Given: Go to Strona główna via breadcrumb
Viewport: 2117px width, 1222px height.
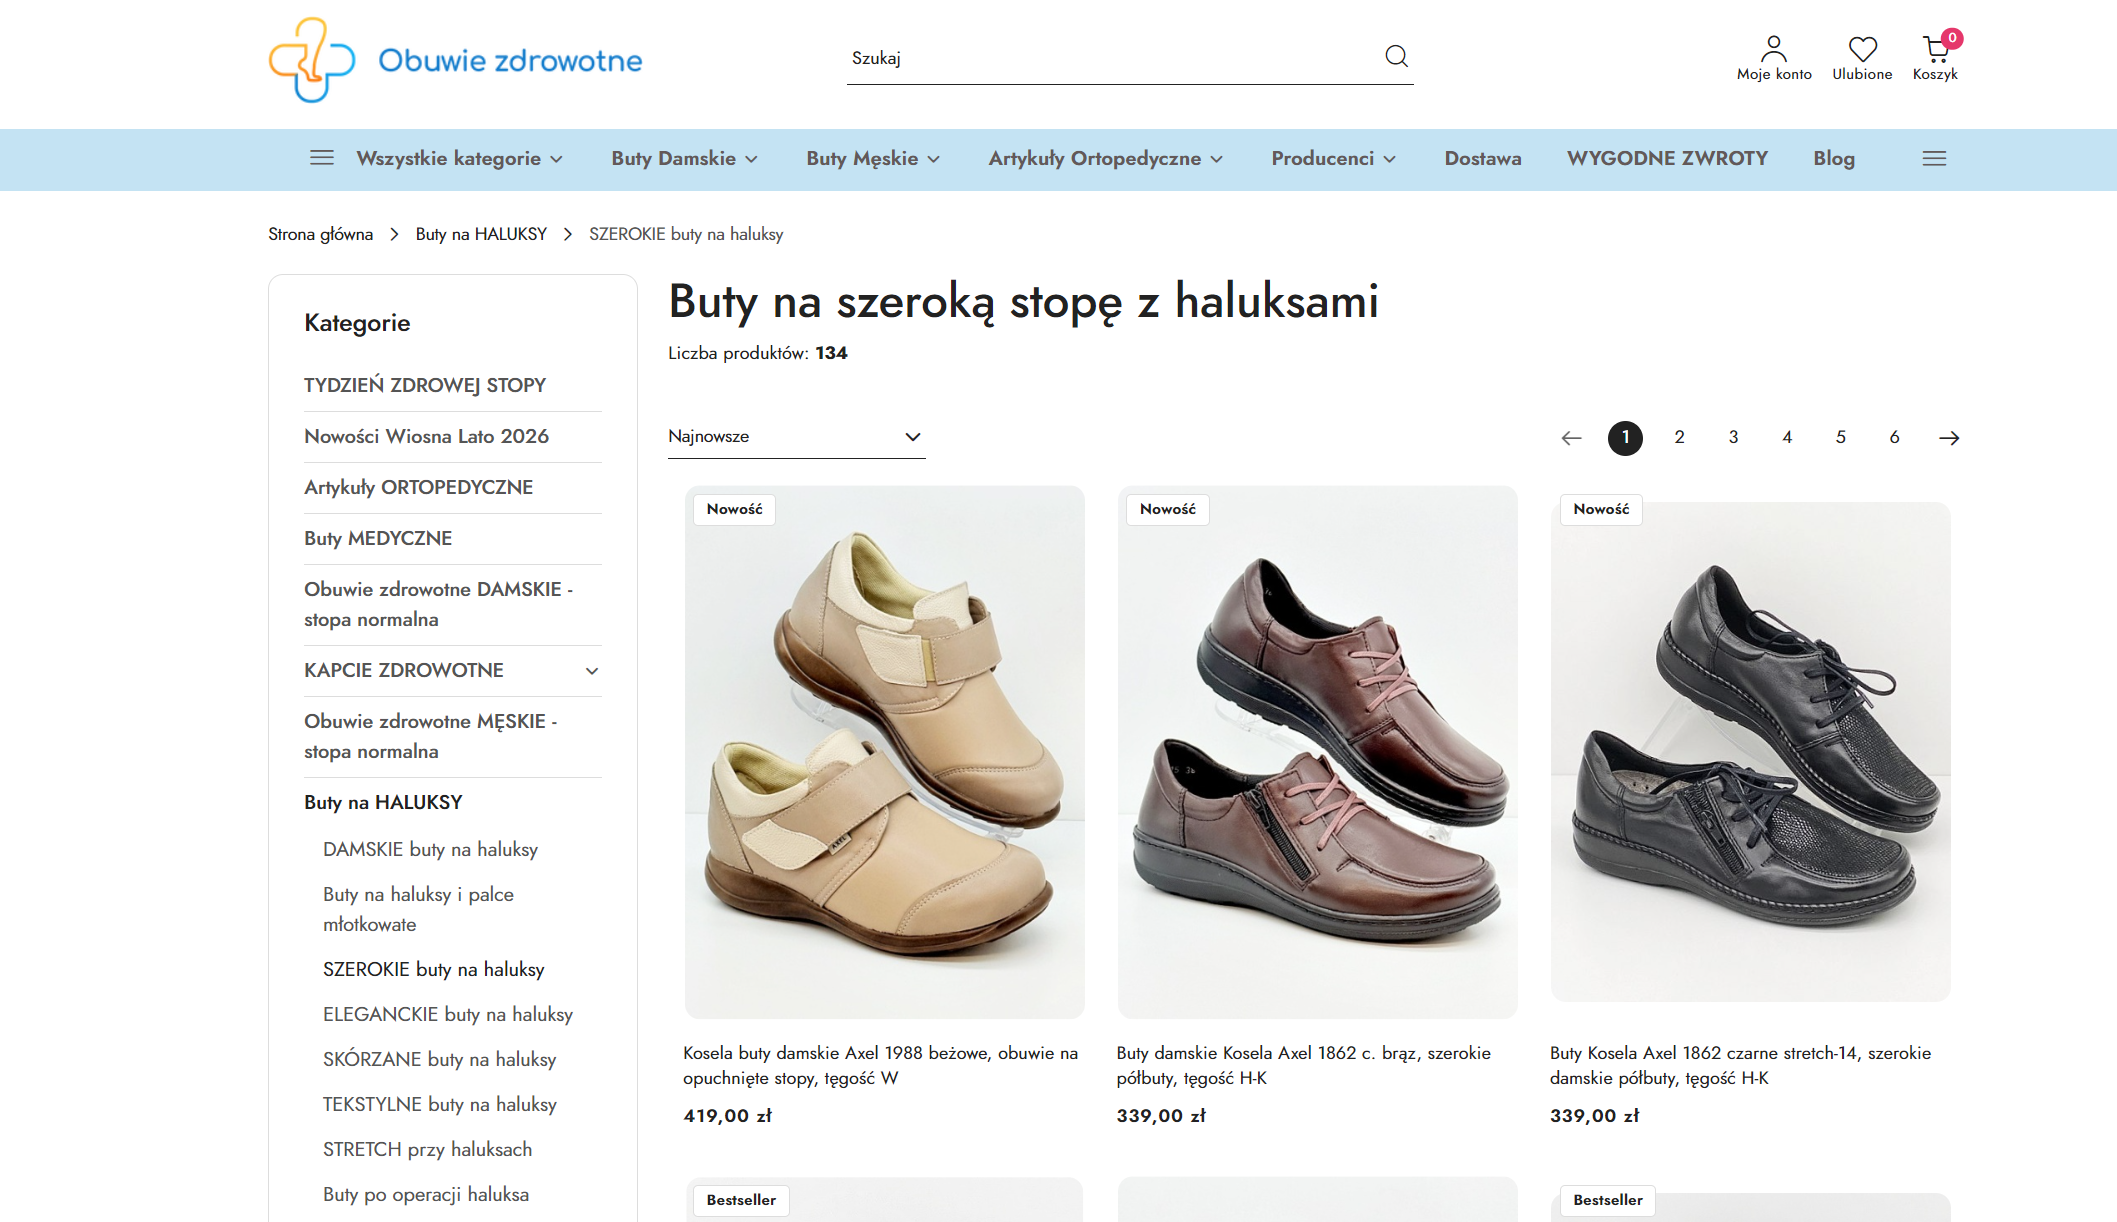Looking at the screenshot, I should click(320, 233).
